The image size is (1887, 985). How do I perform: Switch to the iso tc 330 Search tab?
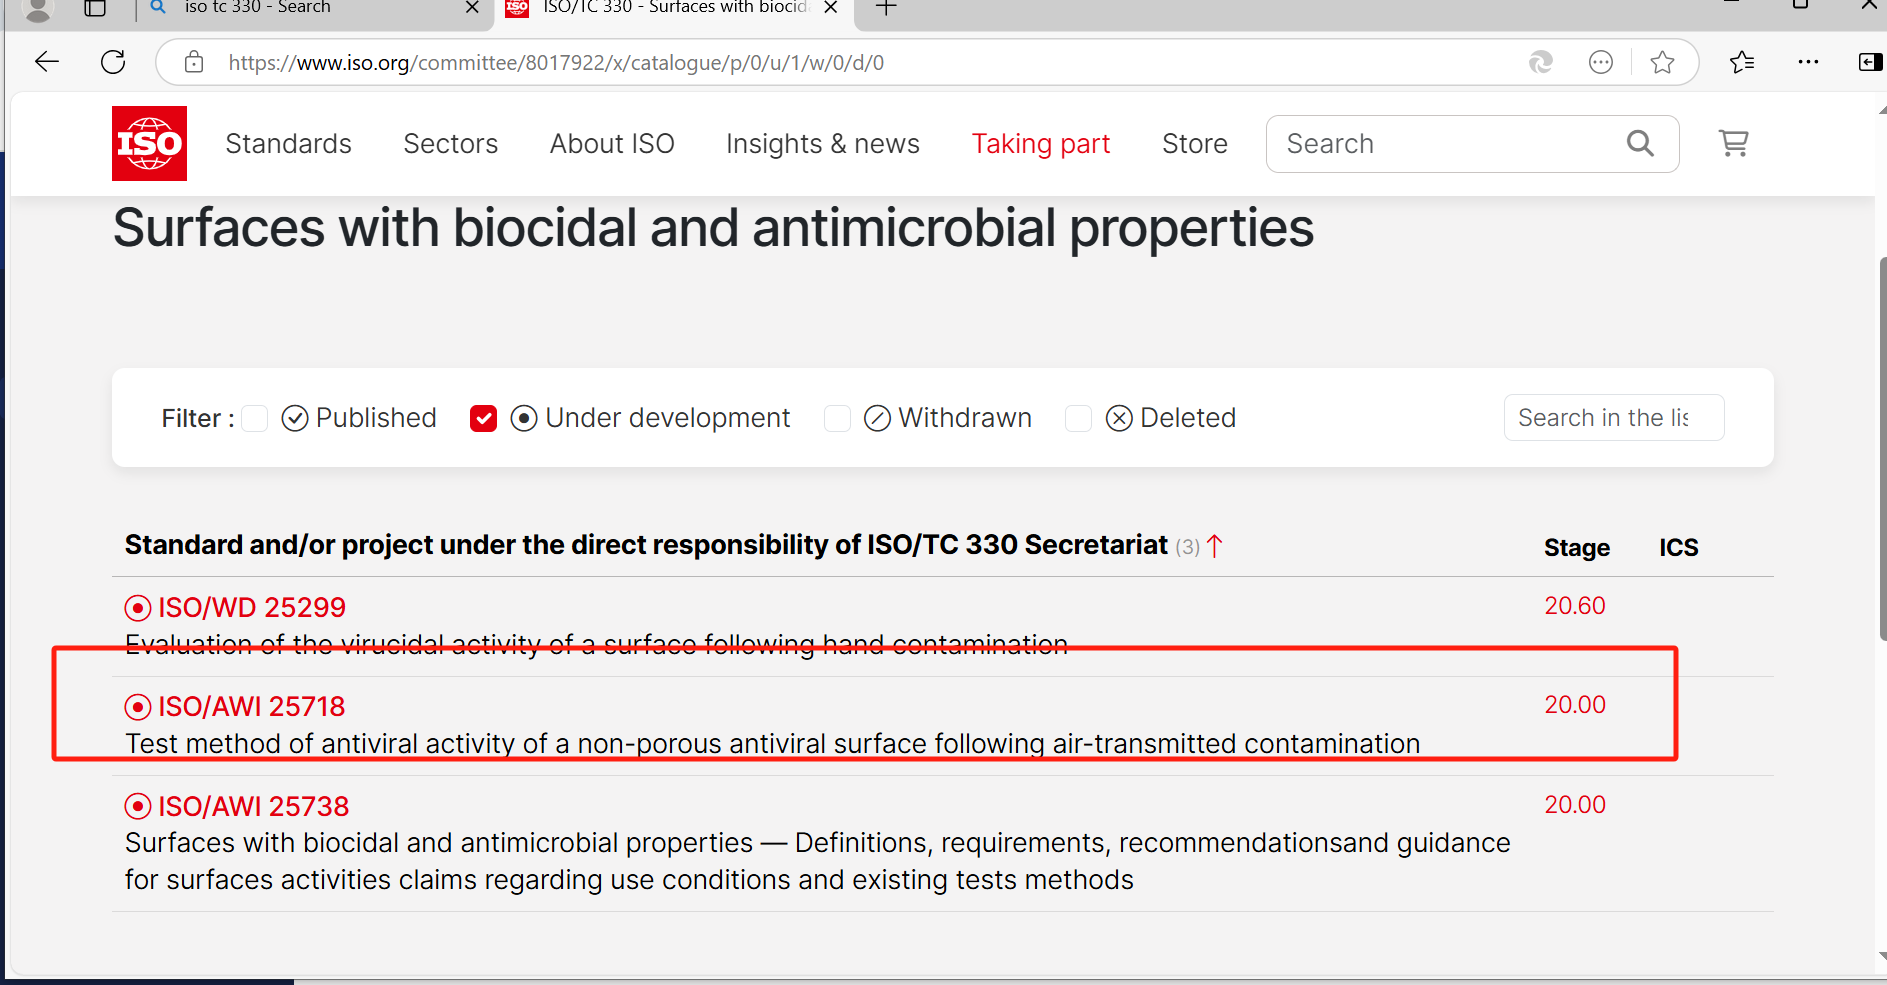pyautogui.click(x=257, y=8)
